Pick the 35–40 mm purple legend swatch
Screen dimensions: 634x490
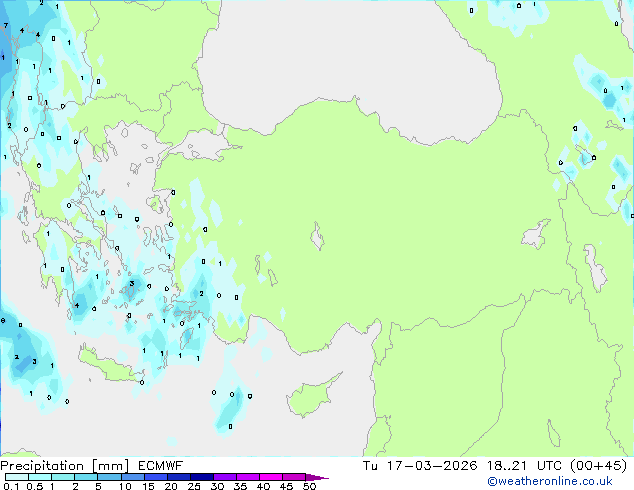[x=247, y=477]
